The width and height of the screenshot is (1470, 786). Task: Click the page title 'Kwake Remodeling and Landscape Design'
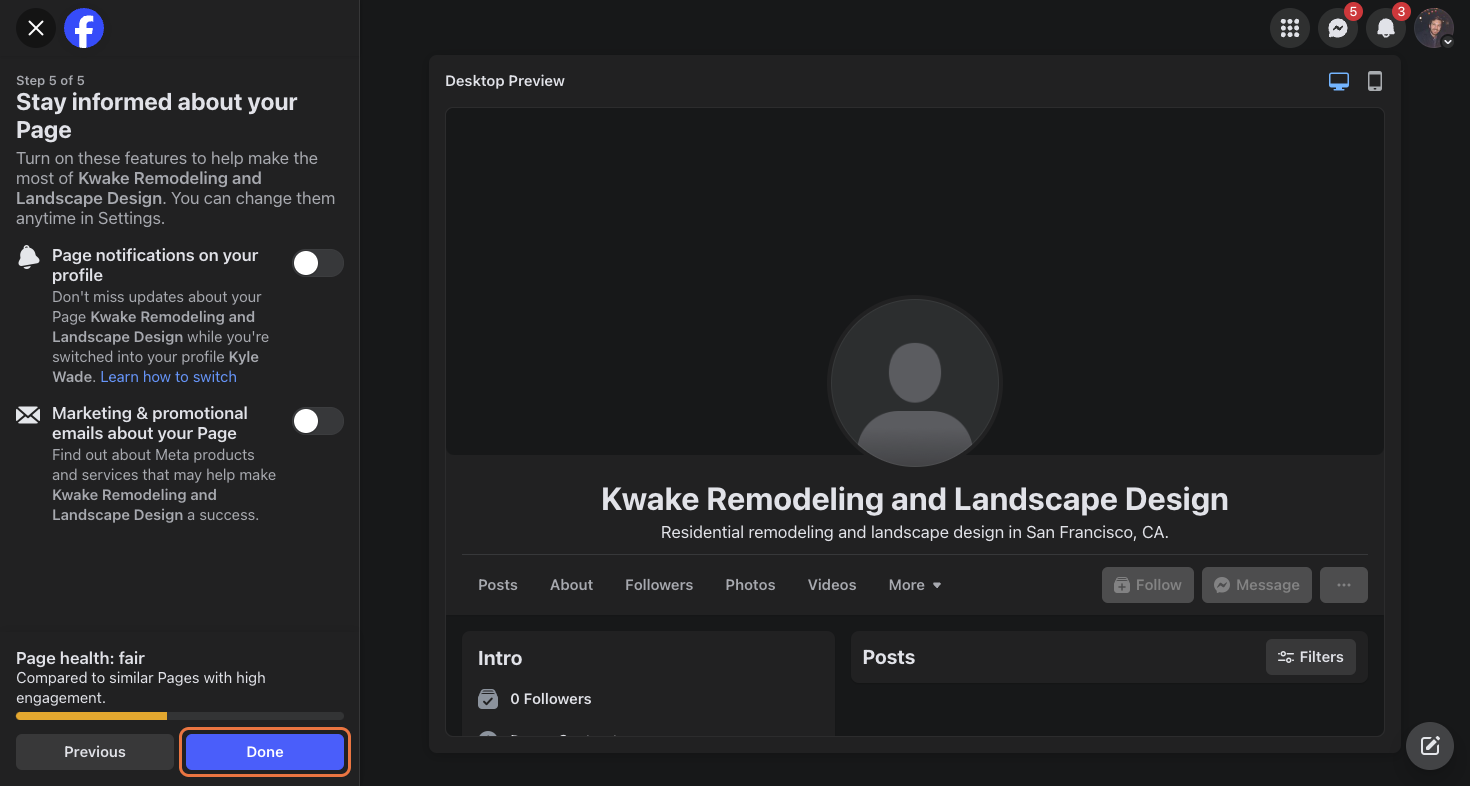click(x=915, y=499)
